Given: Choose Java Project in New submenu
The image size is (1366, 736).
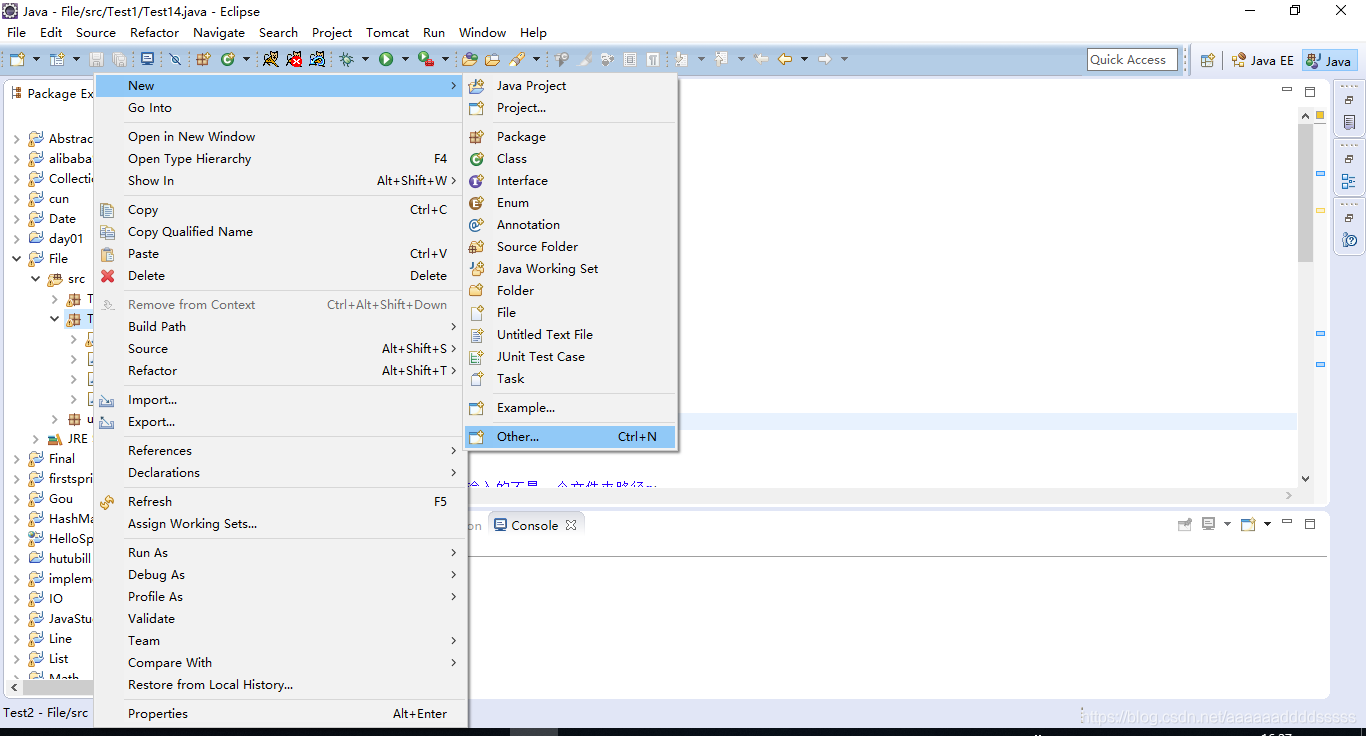Looking at the screenshot, I should point(570,86).
